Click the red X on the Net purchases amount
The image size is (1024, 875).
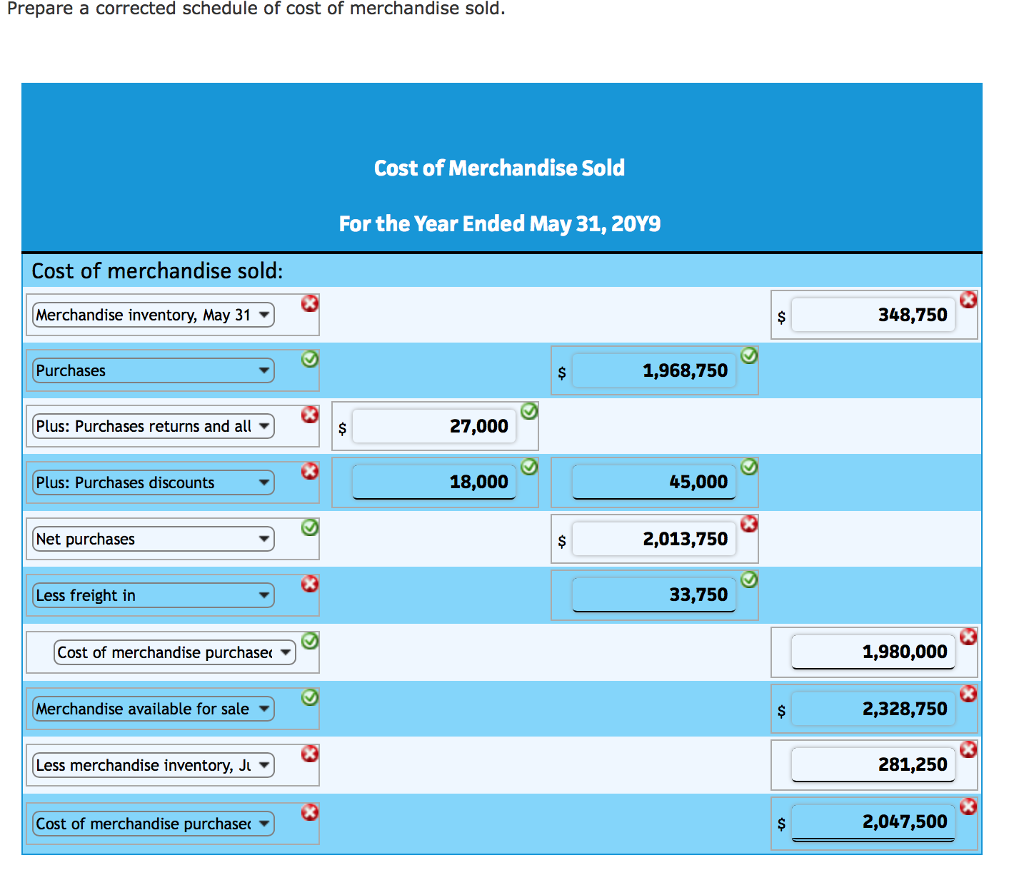tap(748, 522)
